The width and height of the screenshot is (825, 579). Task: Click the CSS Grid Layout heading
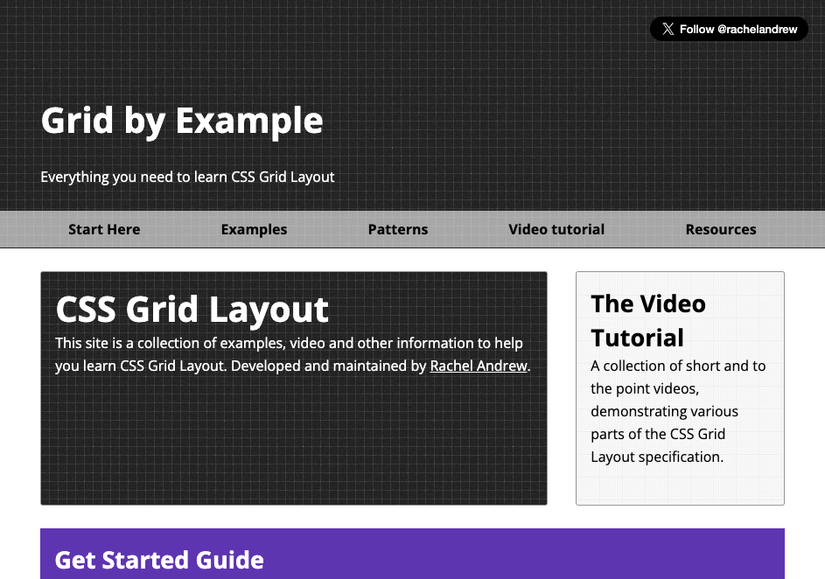point(192,310)
